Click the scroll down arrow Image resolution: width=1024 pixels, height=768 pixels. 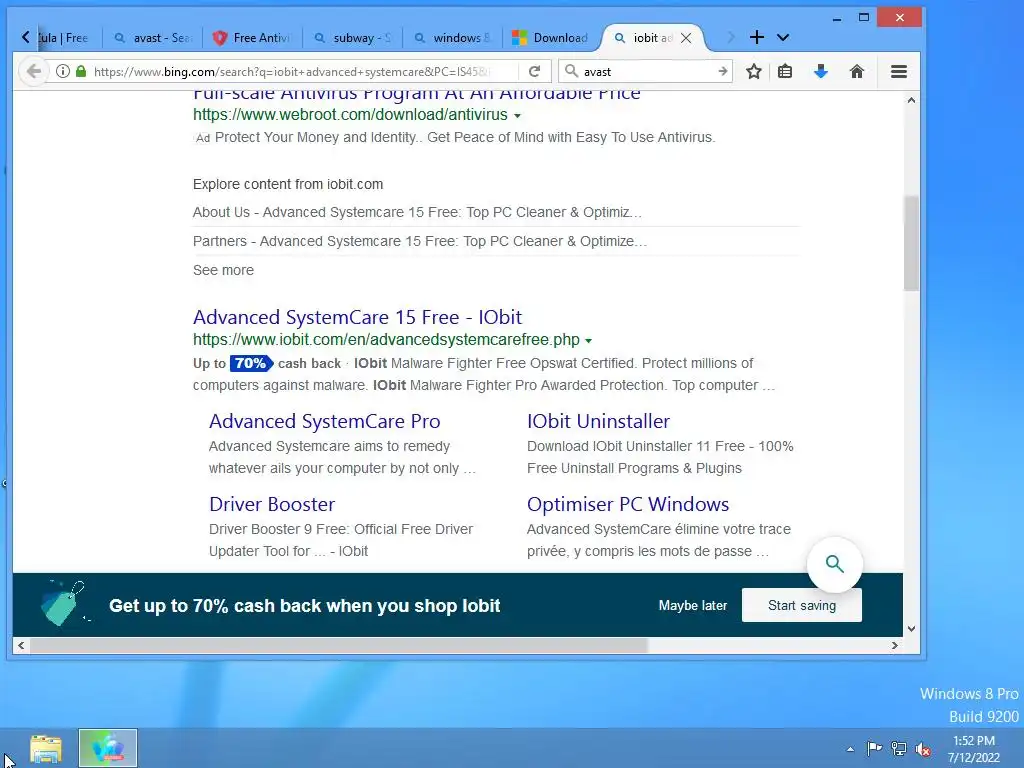point(911,629)
